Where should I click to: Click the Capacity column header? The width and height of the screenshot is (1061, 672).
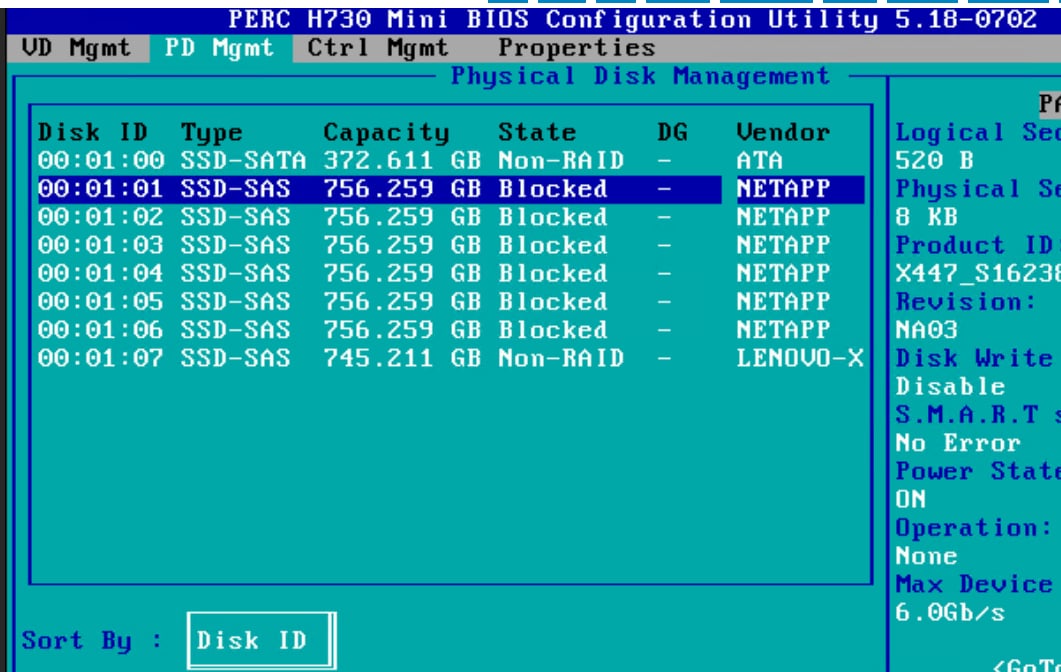pos(386,133)
